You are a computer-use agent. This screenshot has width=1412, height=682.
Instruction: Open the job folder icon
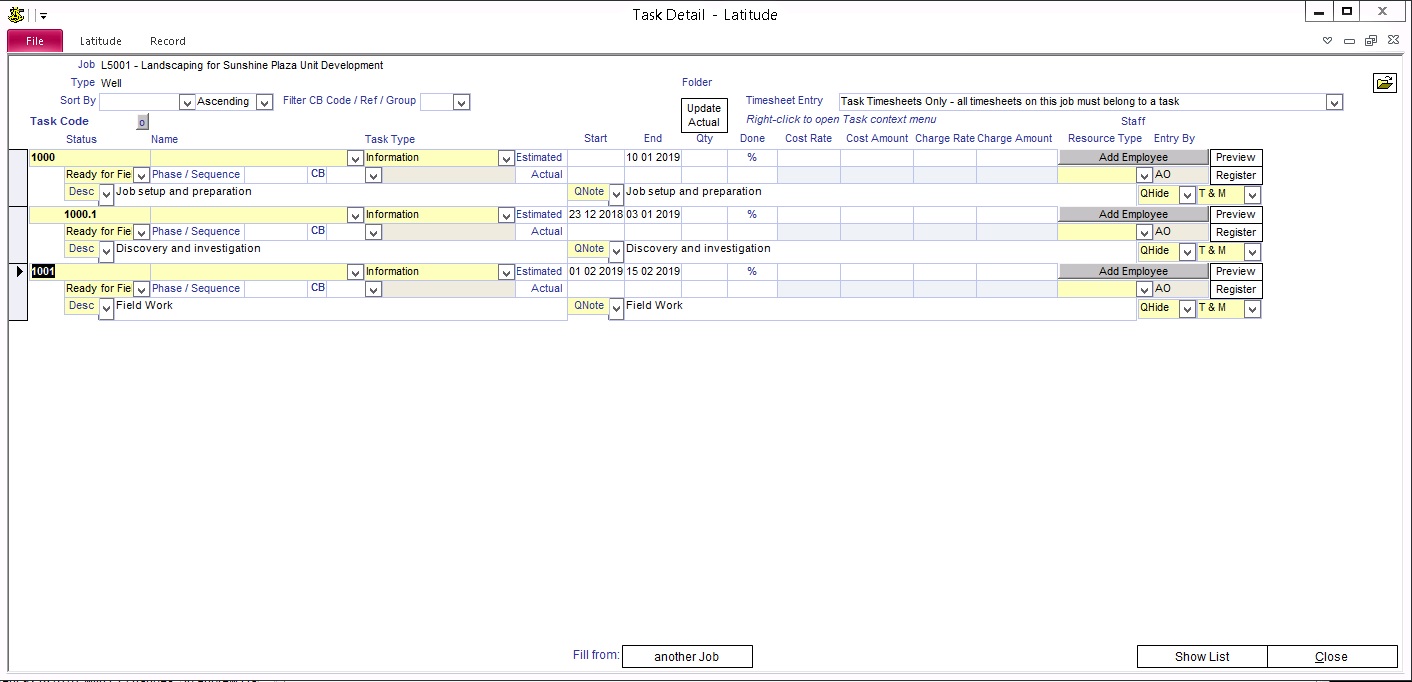click(x=1384, y=83)
